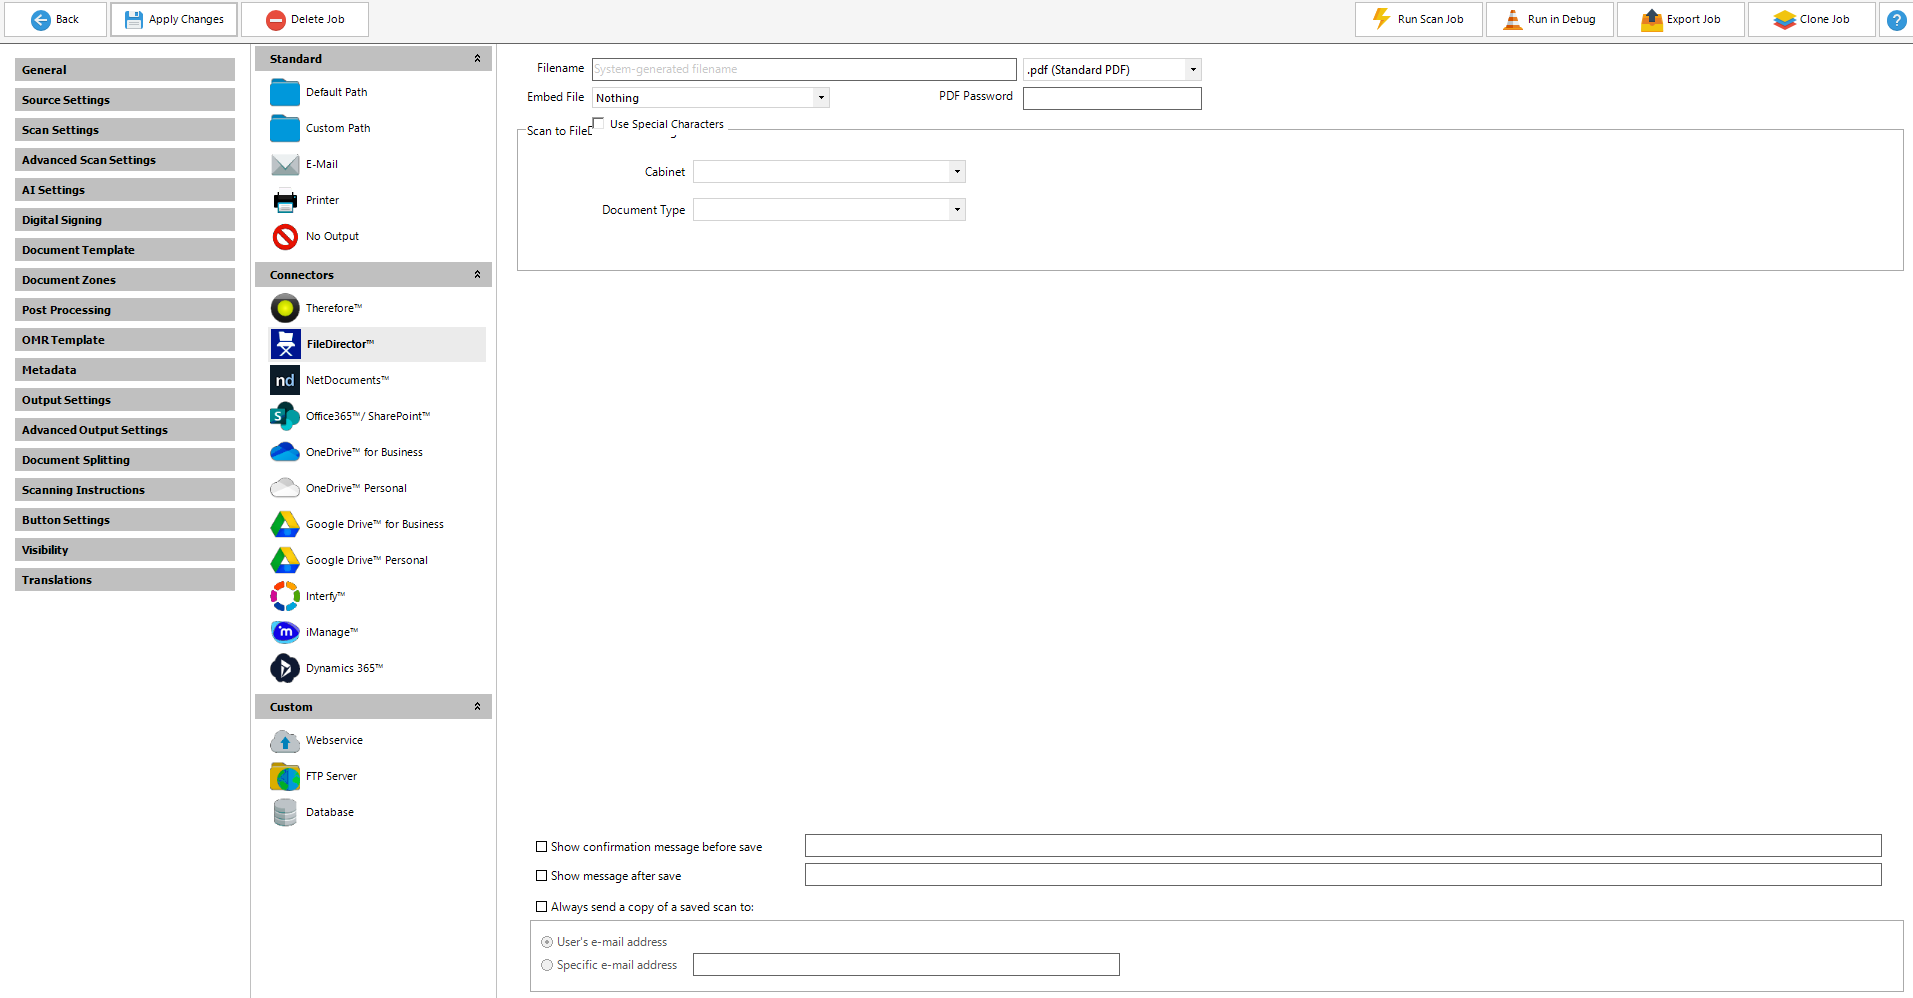Pick the iManage connector icon

(285, 632)
